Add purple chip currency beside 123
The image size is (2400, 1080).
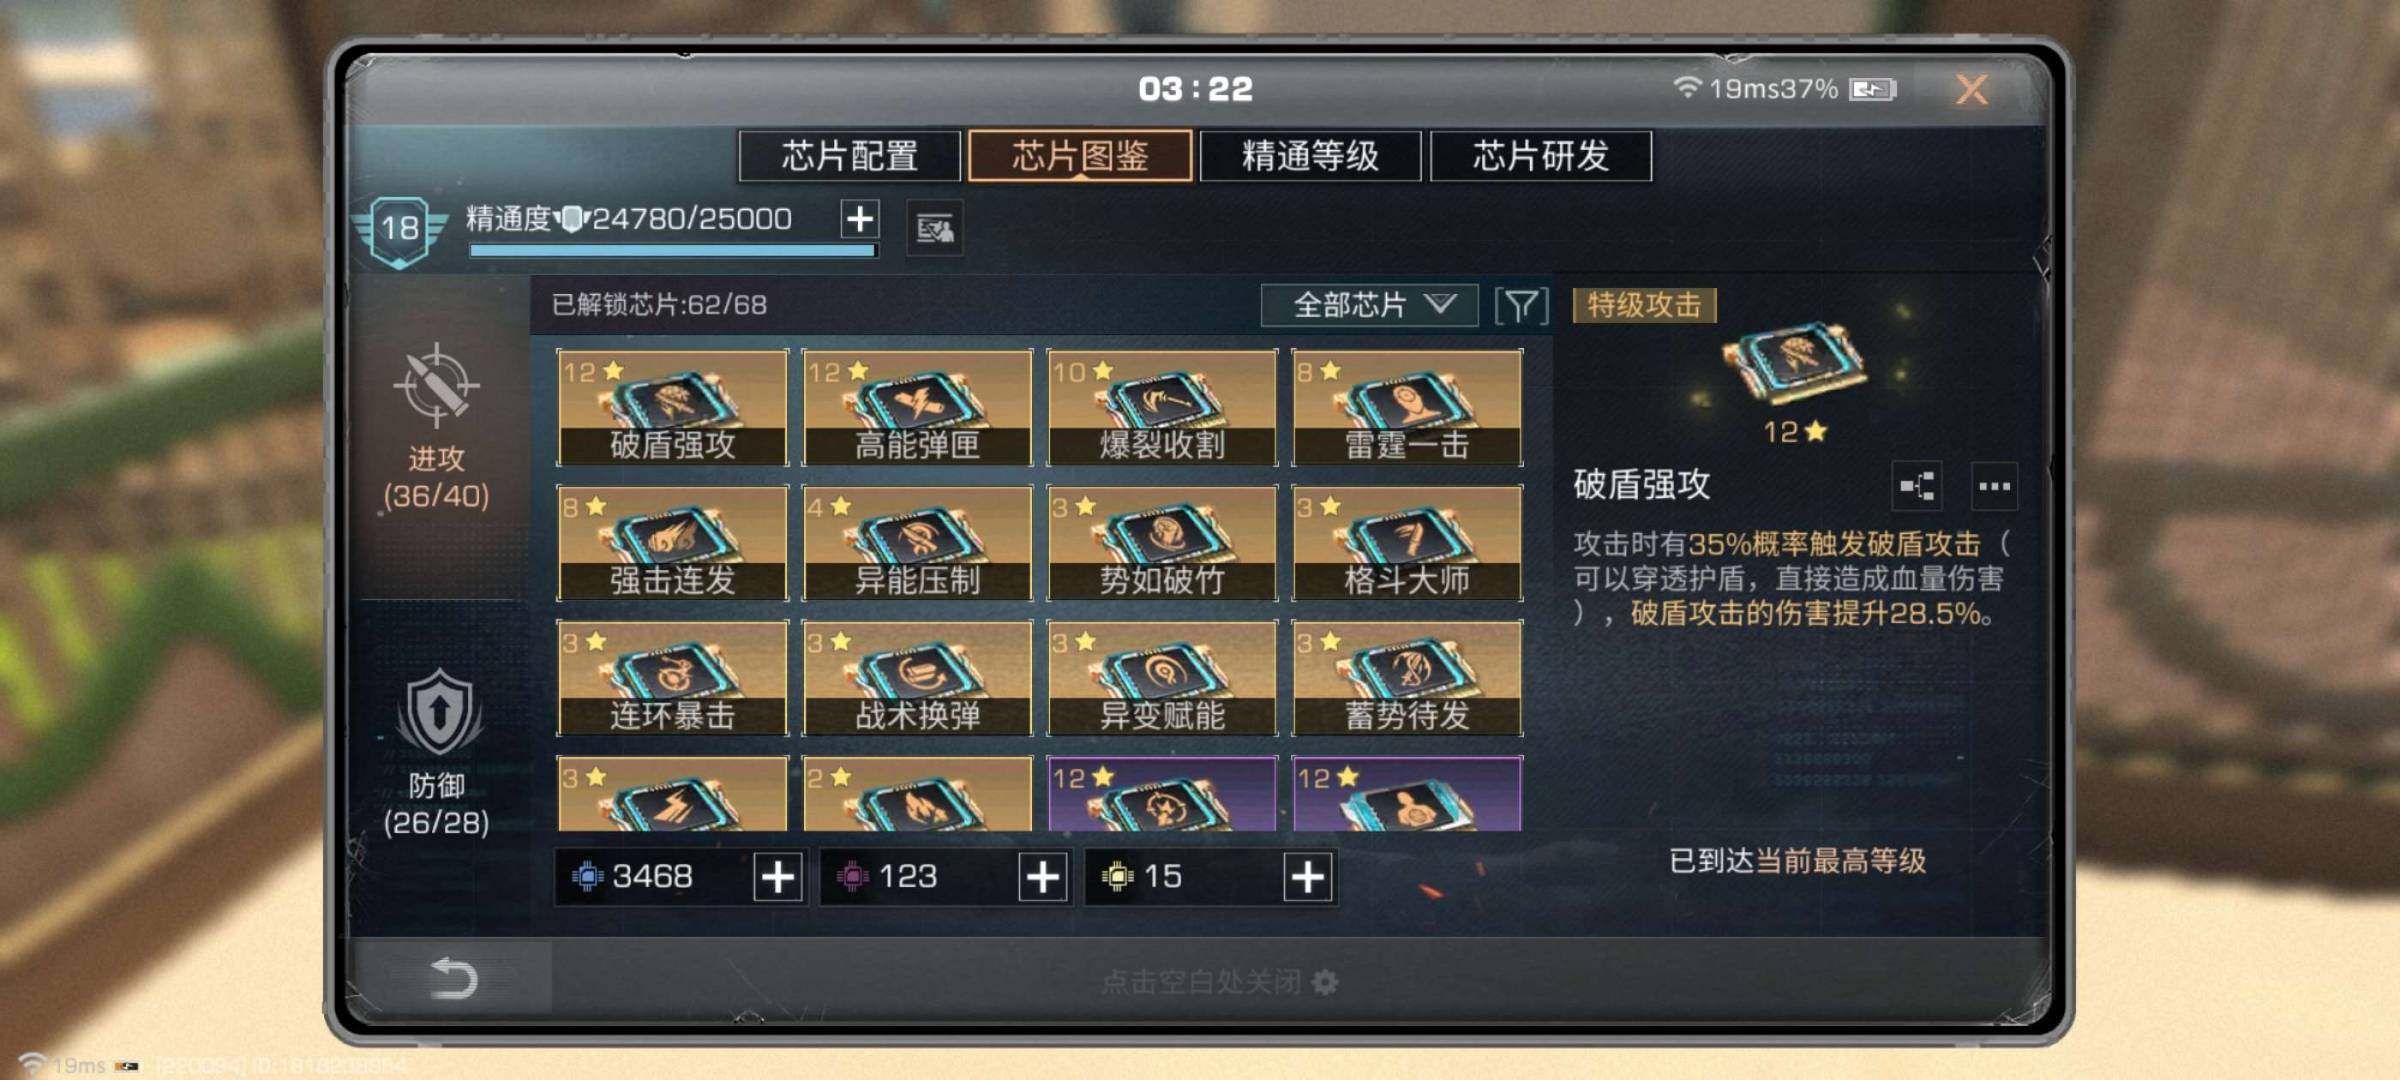1043,877
